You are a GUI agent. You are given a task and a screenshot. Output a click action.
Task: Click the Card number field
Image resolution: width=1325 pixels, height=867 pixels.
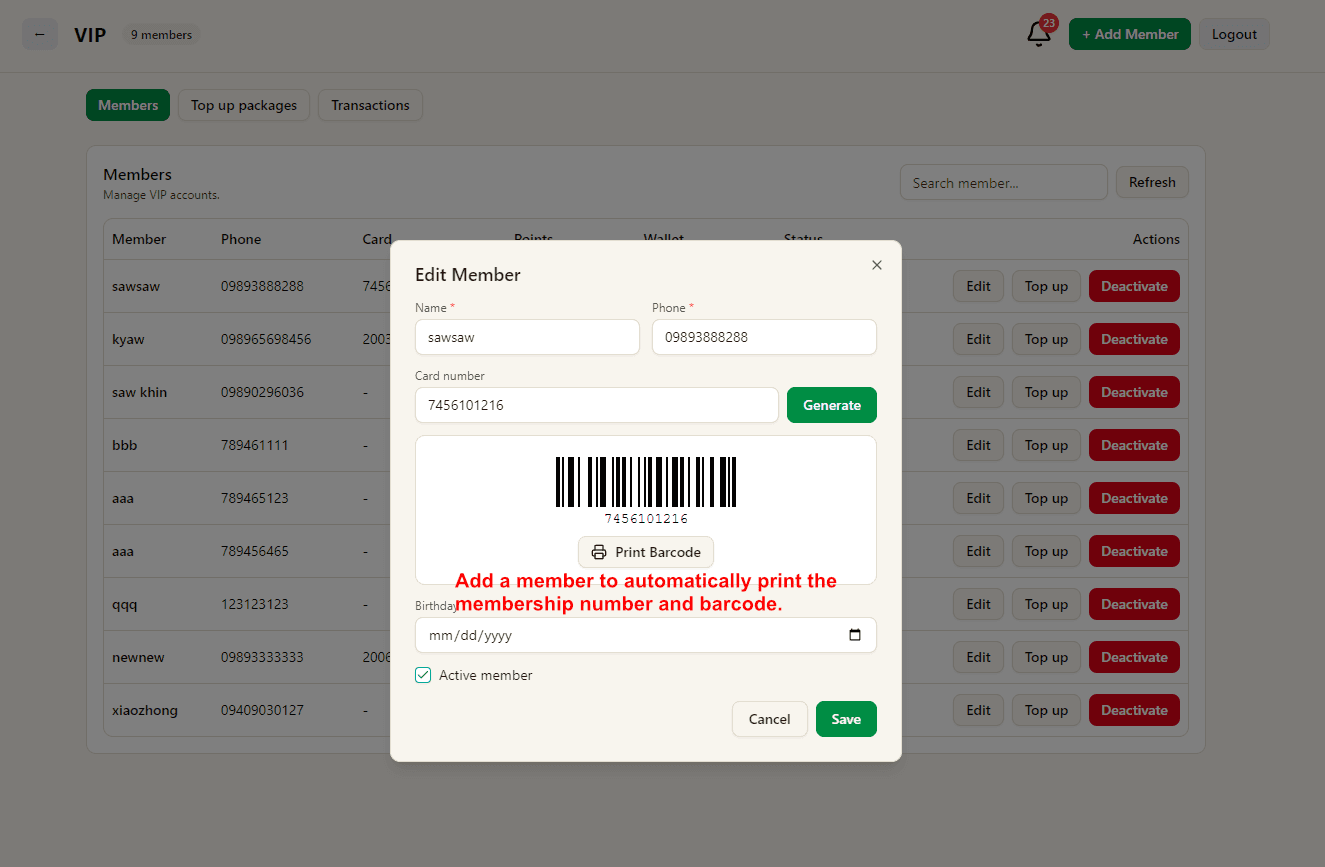point(597,405)
